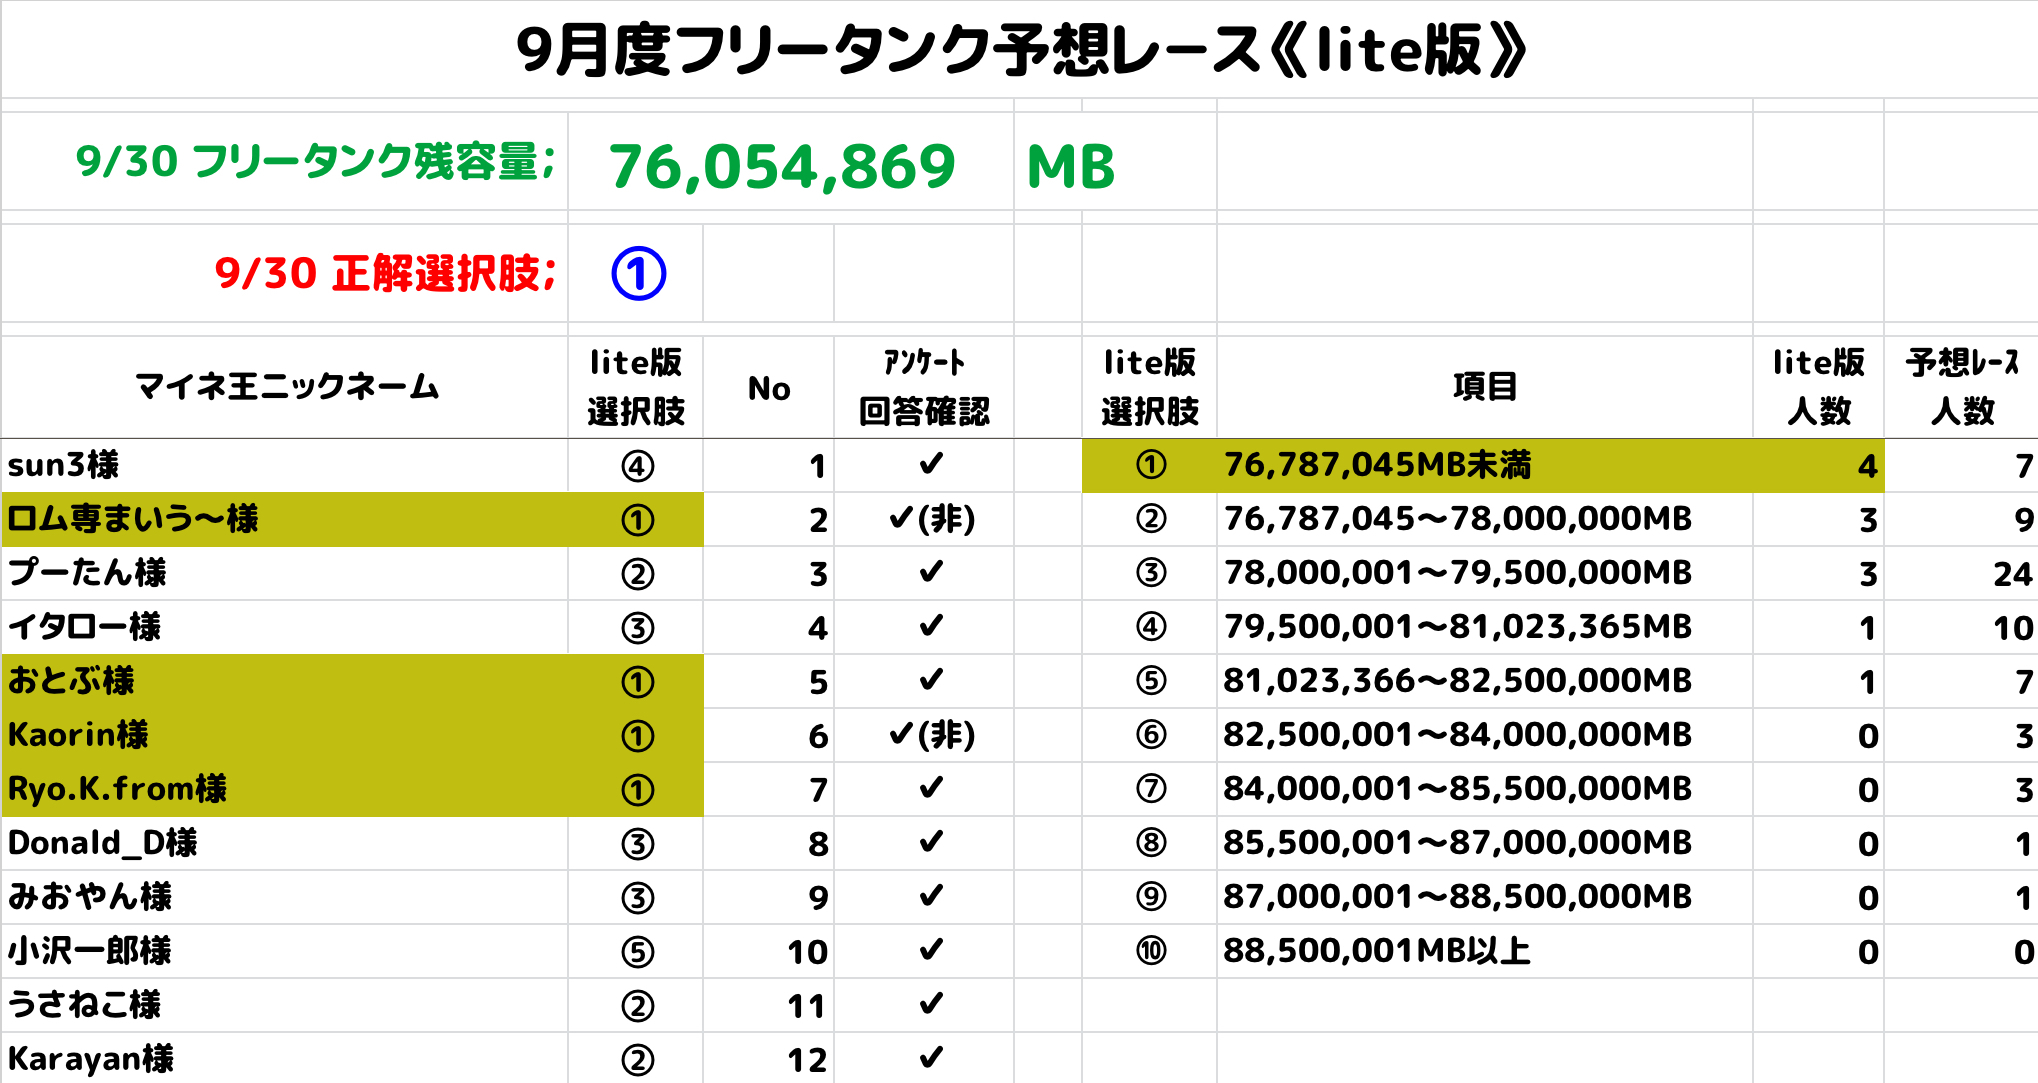The width and height of the screenshot is (2038, 1083).
Task: Click the title 9月度フリータンク予想レース
Action: coord(1020,50)
